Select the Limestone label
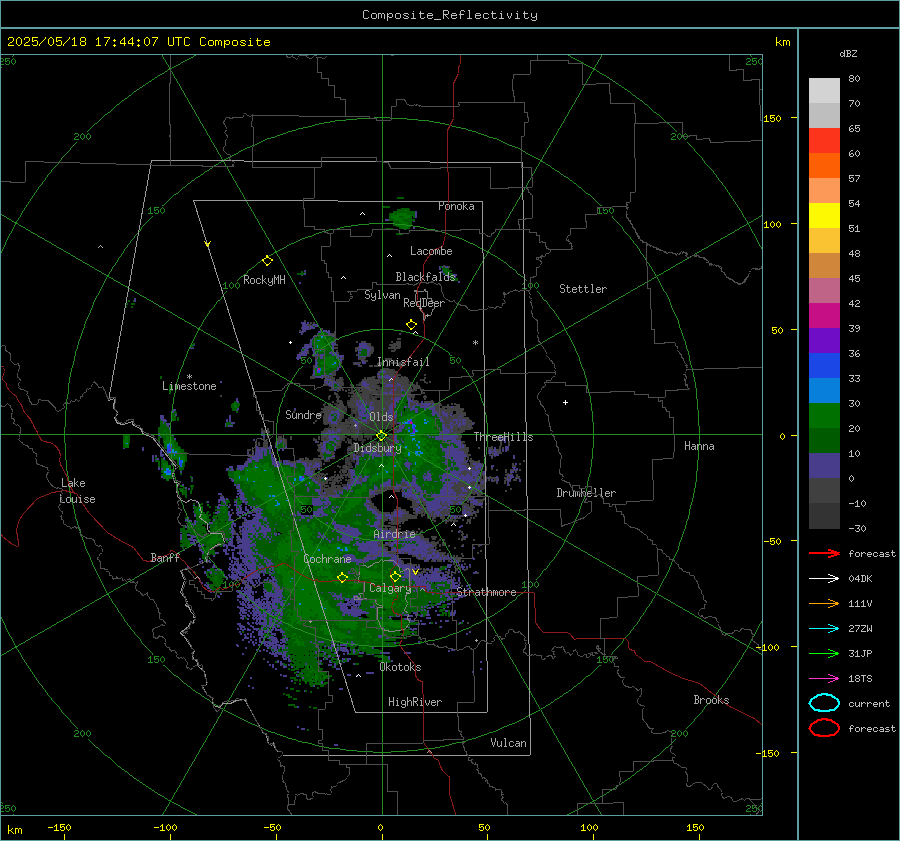Viewport: 900px width, 841px height. pyautogui.click(x=189, y=386)
